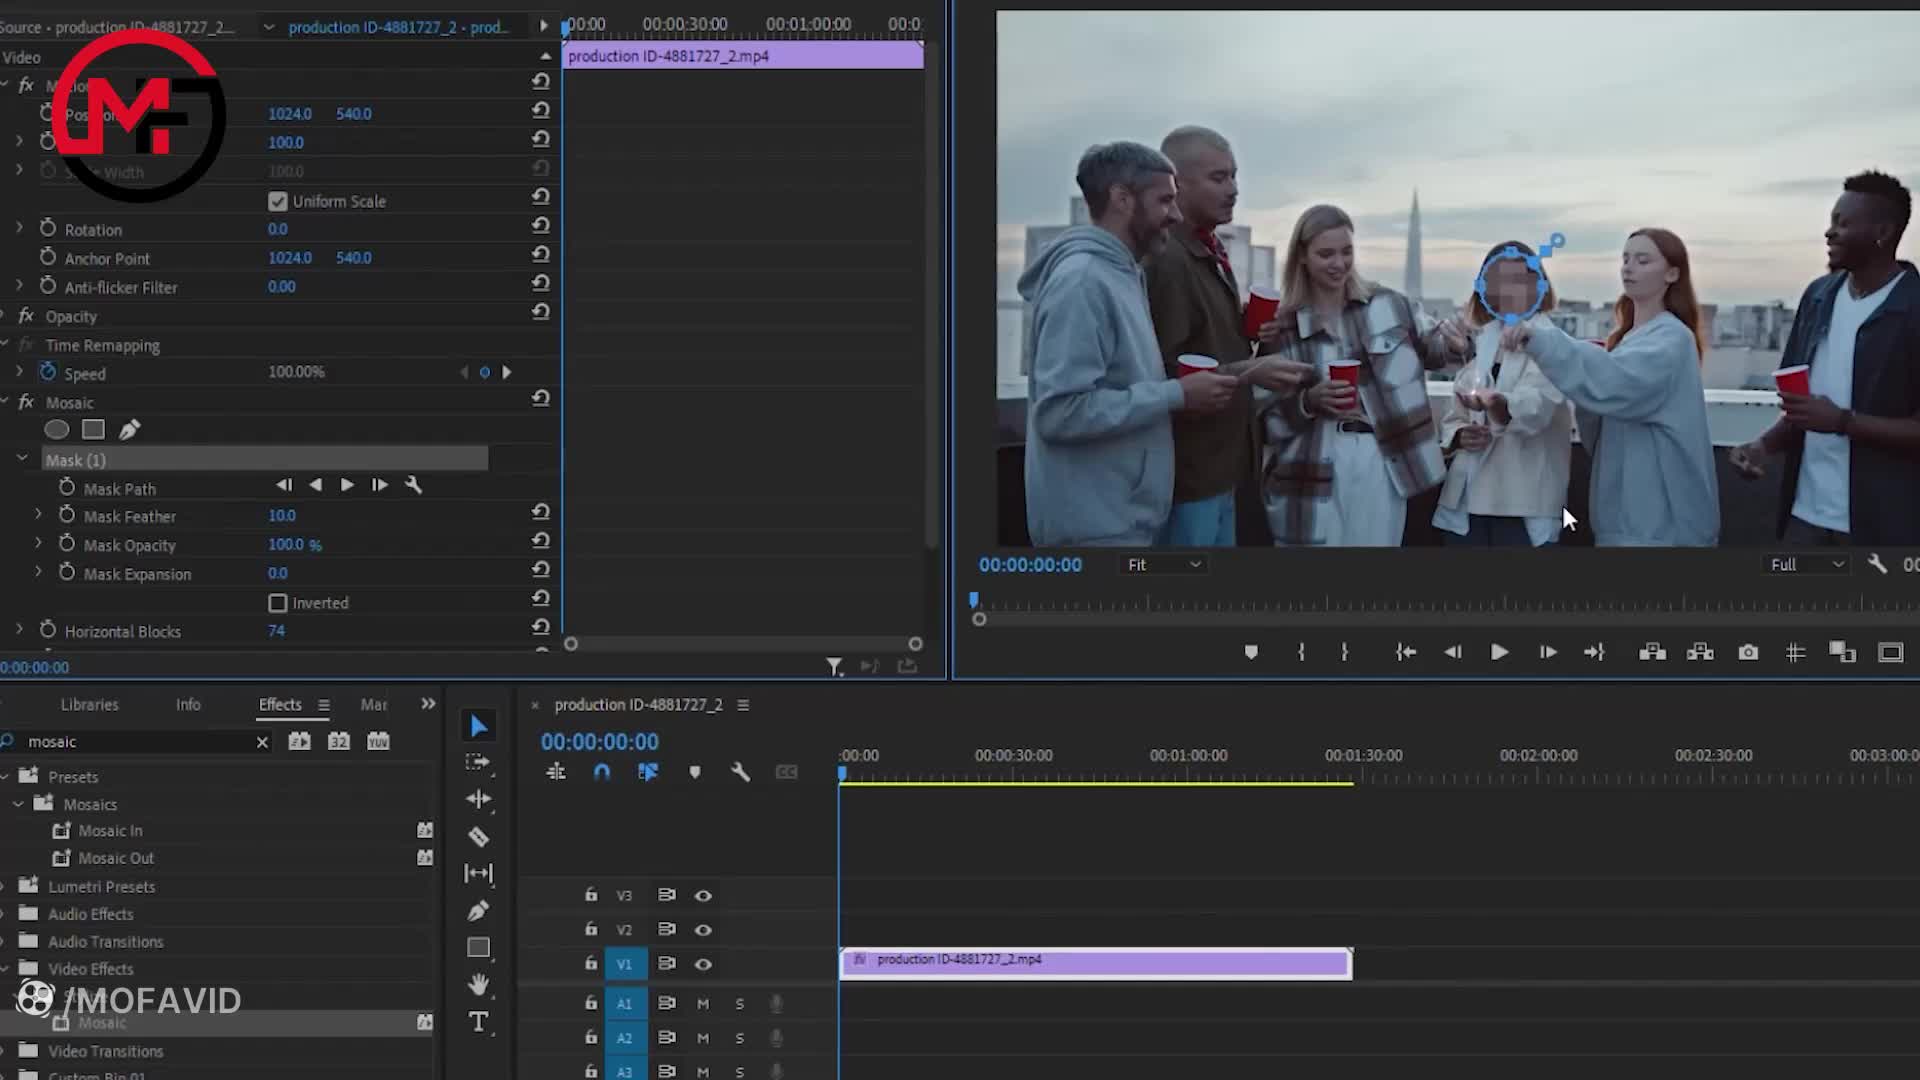Track selected mask forward
This screenshot has width=1920, height=1080.
pyautogui.click(x=347, y=485)
